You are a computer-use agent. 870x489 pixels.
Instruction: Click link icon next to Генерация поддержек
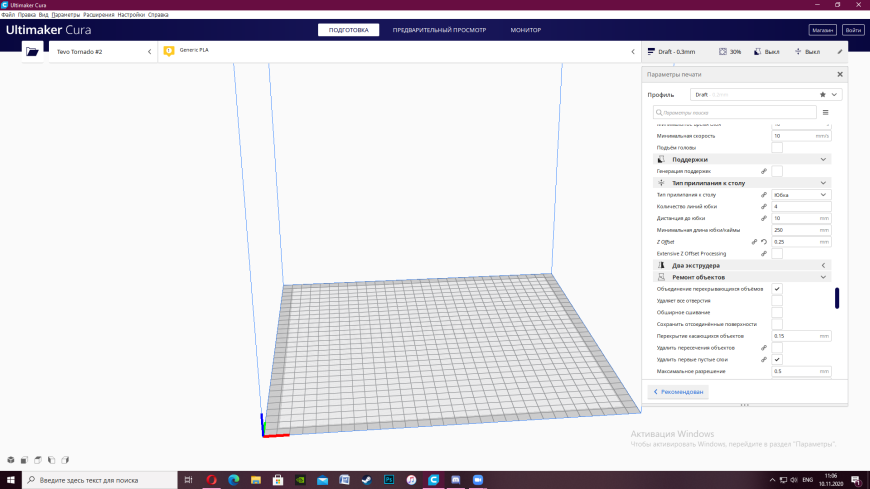[764, 172]
